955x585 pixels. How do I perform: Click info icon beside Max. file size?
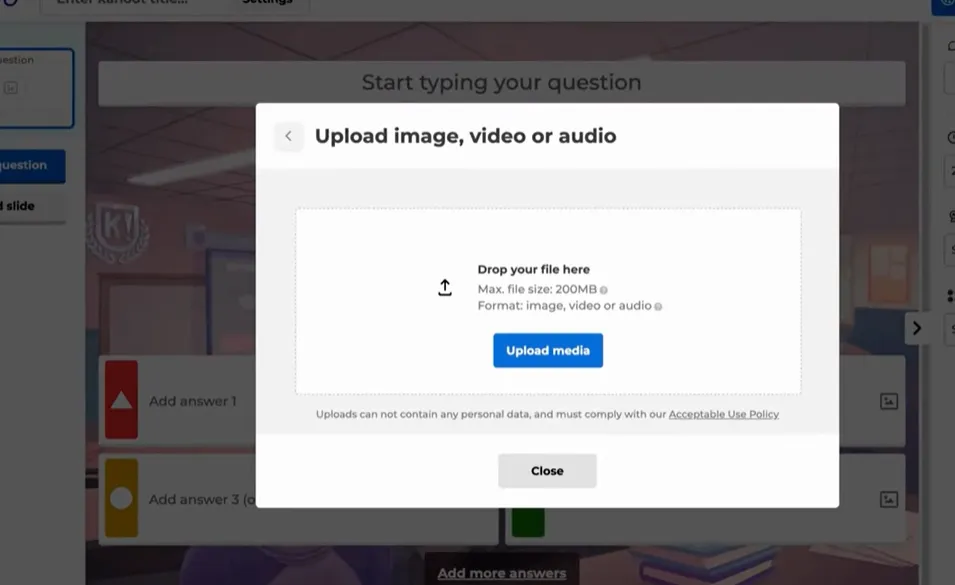coord(604,290)
